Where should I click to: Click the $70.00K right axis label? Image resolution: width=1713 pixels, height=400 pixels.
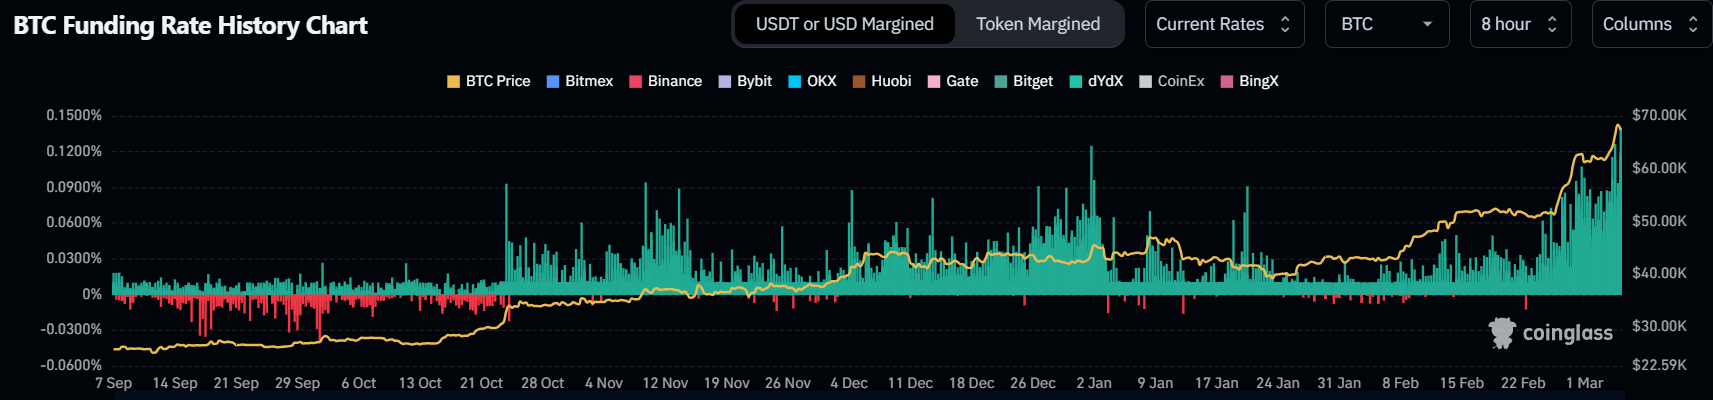[x=1659, y=115]
